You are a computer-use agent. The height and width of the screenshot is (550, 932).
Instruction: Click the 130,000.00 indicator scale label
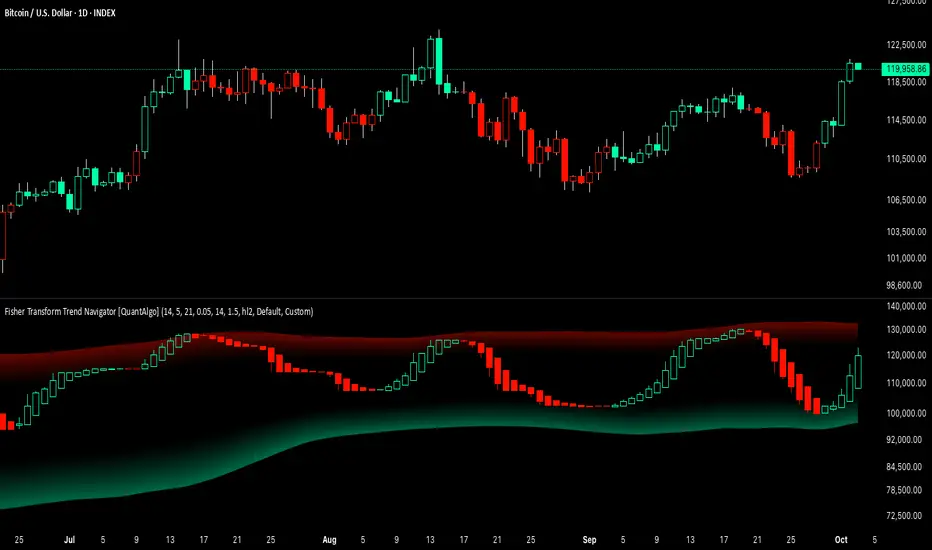(906, 329)
